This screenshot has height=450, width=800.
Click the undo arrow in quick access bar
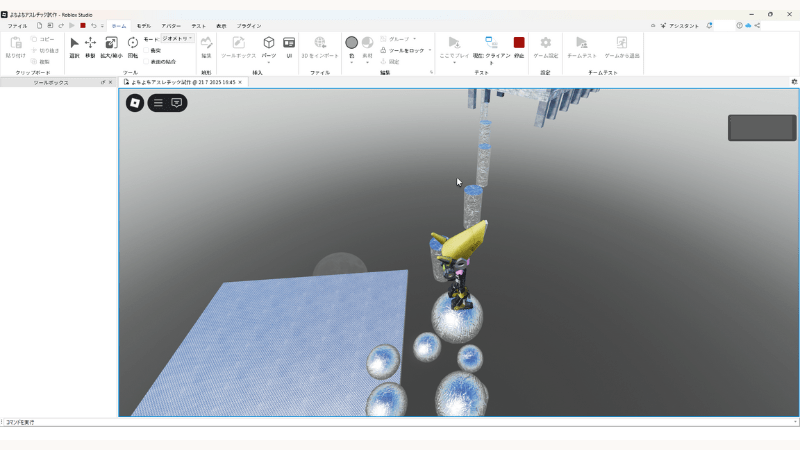[x=93, y=26]
